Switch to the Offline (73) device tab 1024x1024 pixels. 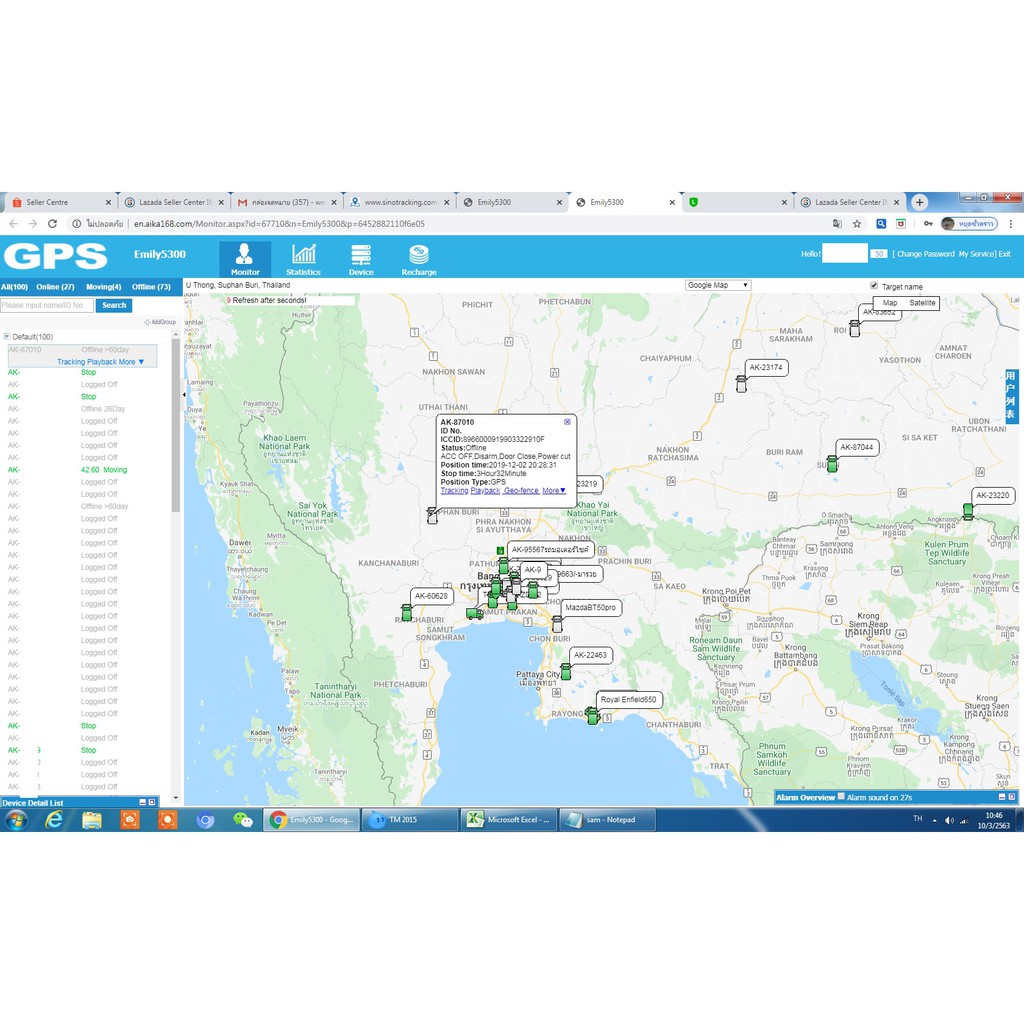point(152,286)
